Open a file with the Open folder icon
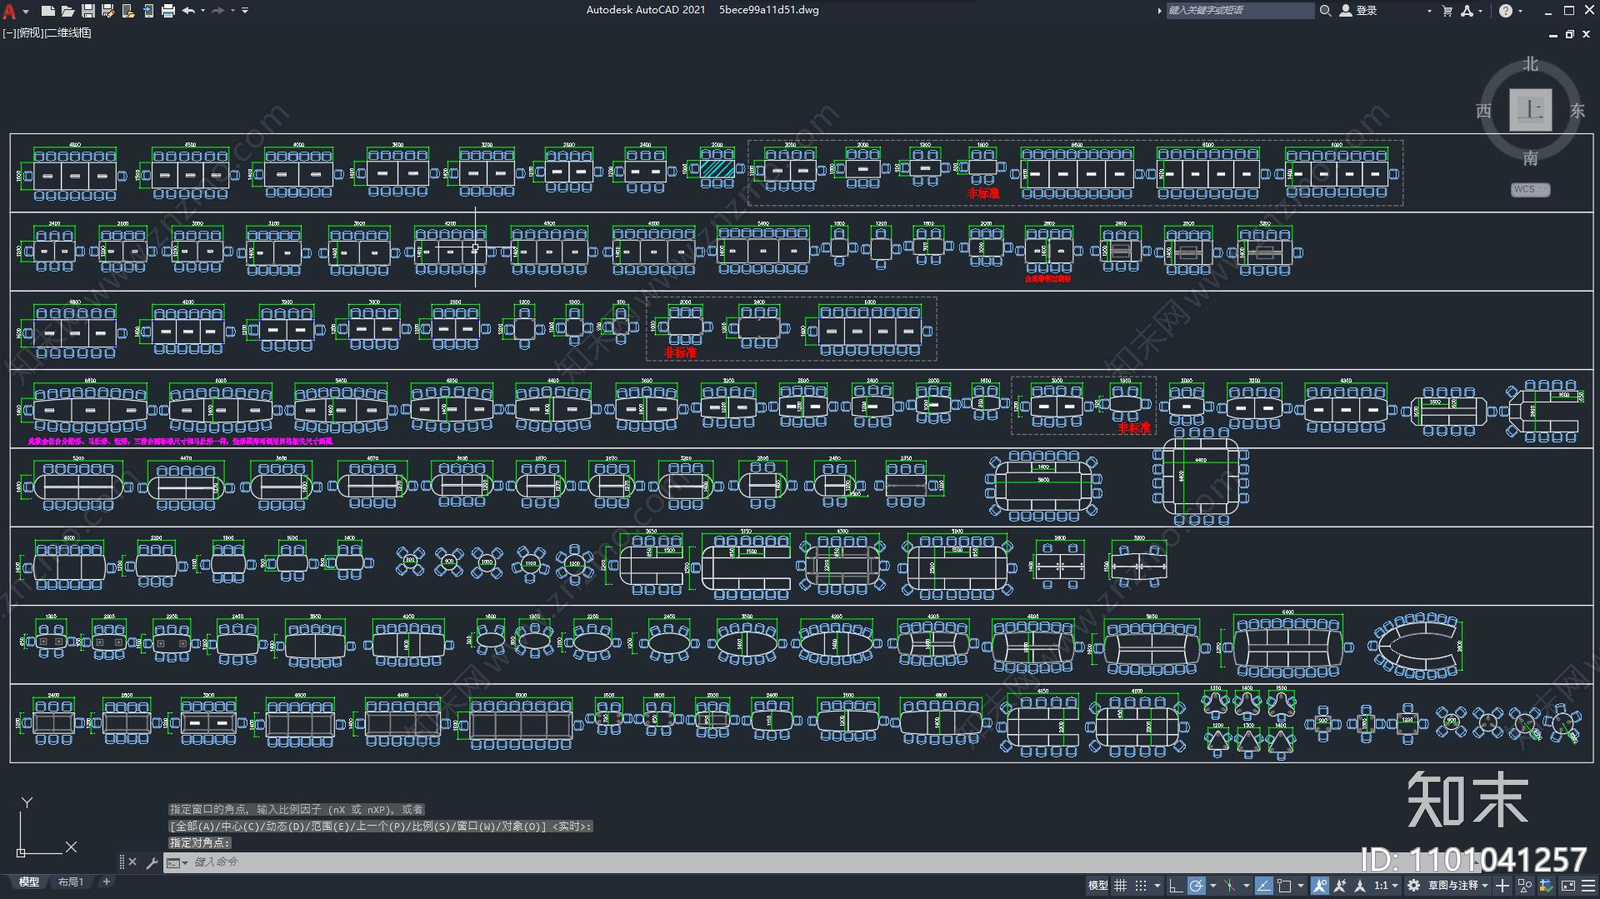The width and height of the screenshot is (1600, 899). (67, 11)
